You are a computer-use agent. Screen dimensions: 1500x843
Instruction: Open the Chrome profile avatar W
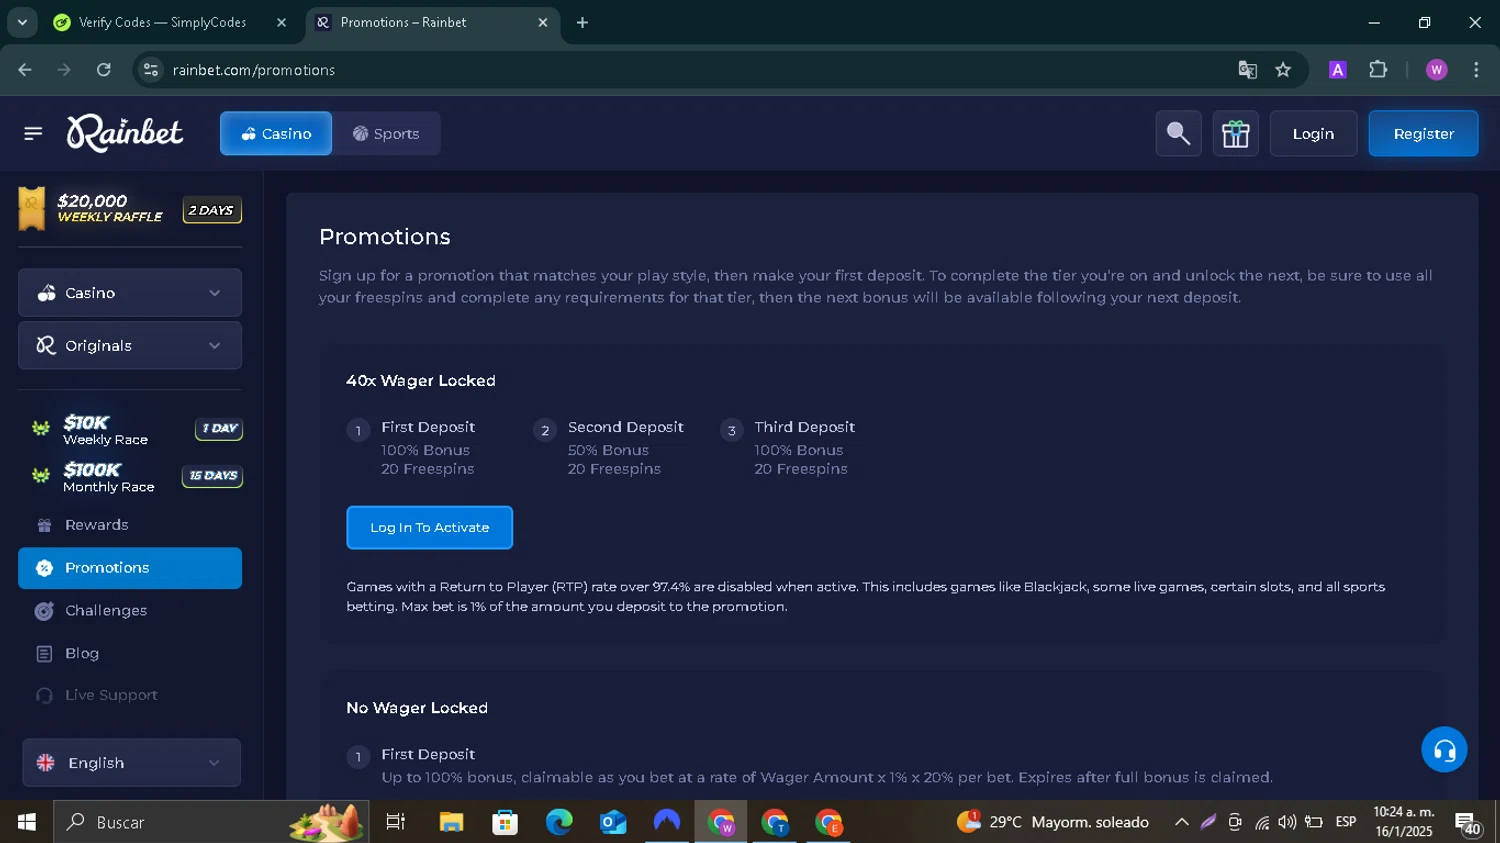pyautogui.click(x=1436, y=70)
